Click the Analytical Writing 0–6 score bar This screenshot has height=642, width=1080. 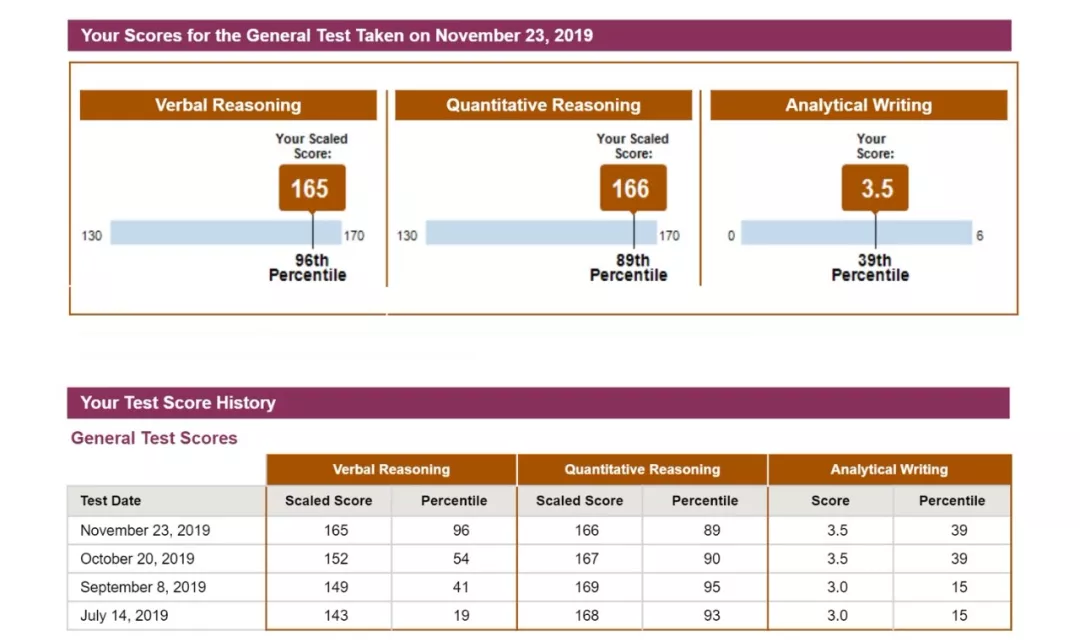click(x=856, y=233)
